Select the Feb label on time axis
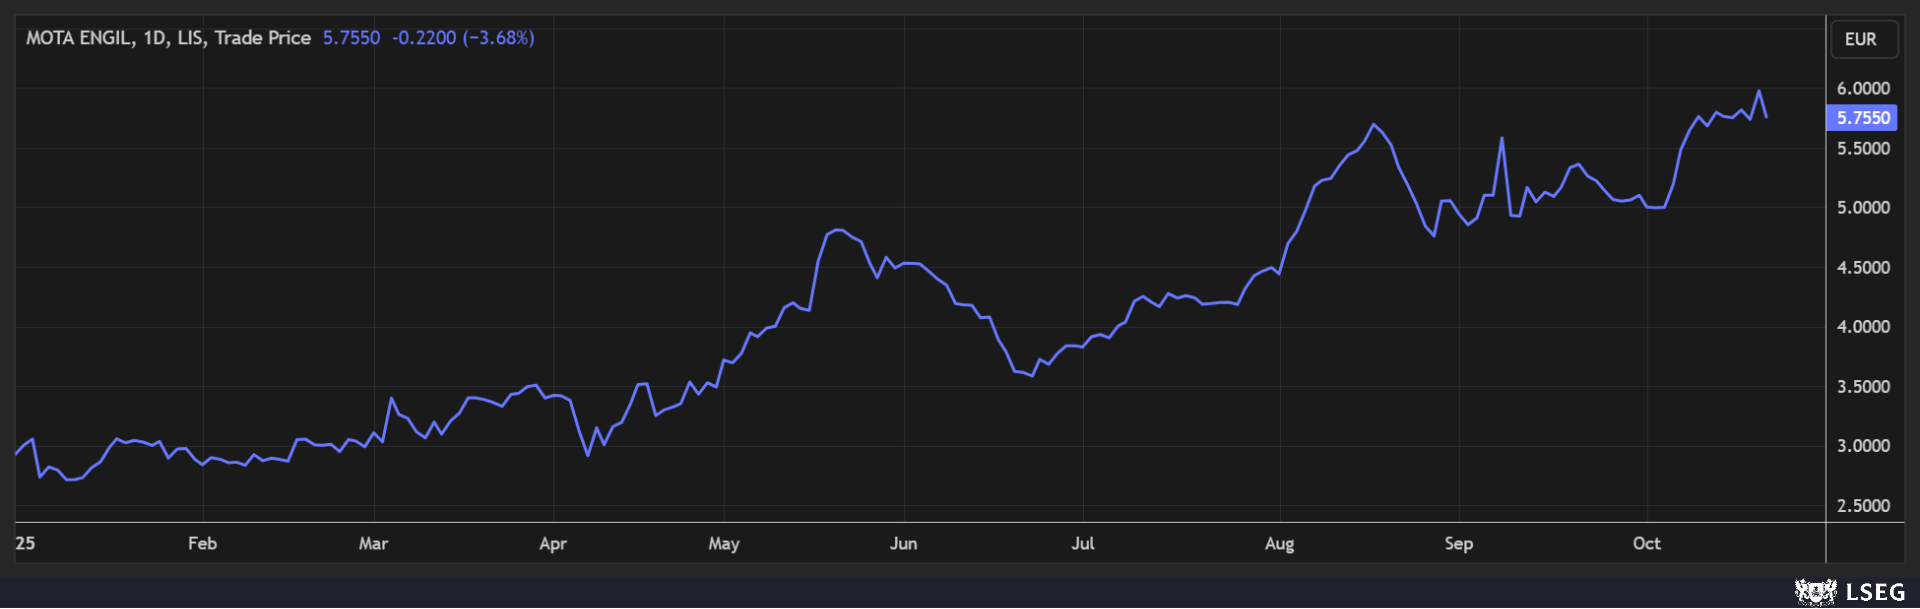Image resolution: width=1920 pixels, height=609 pixels. tap(202, 543)
